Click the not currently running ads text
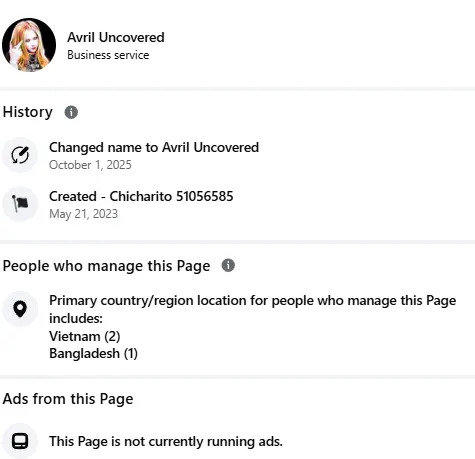This screenshot has height=459, width=475. (x=166, y=441)
